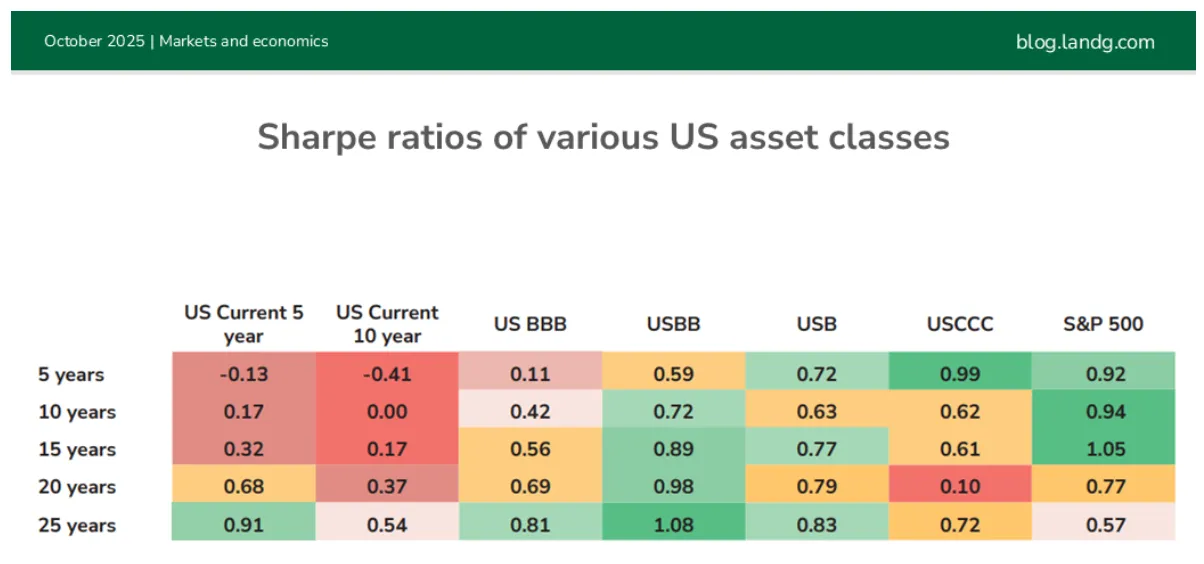Click the 0.00 US Current 10 year cell
The width and height of the screenshot is (1204, 564).
[387, 409]
